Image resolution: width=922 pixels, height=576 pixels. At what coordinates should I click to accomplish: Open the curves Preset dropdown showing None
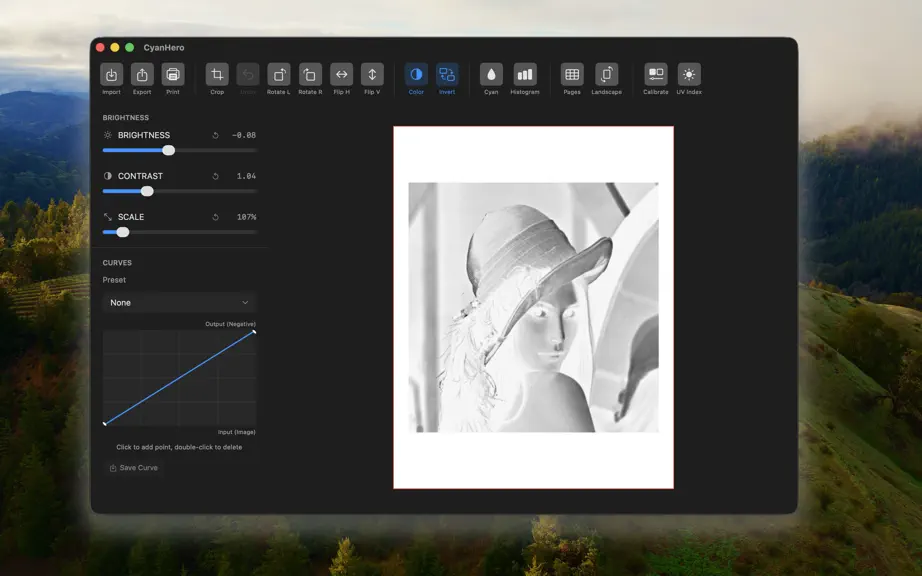[179, 303]
